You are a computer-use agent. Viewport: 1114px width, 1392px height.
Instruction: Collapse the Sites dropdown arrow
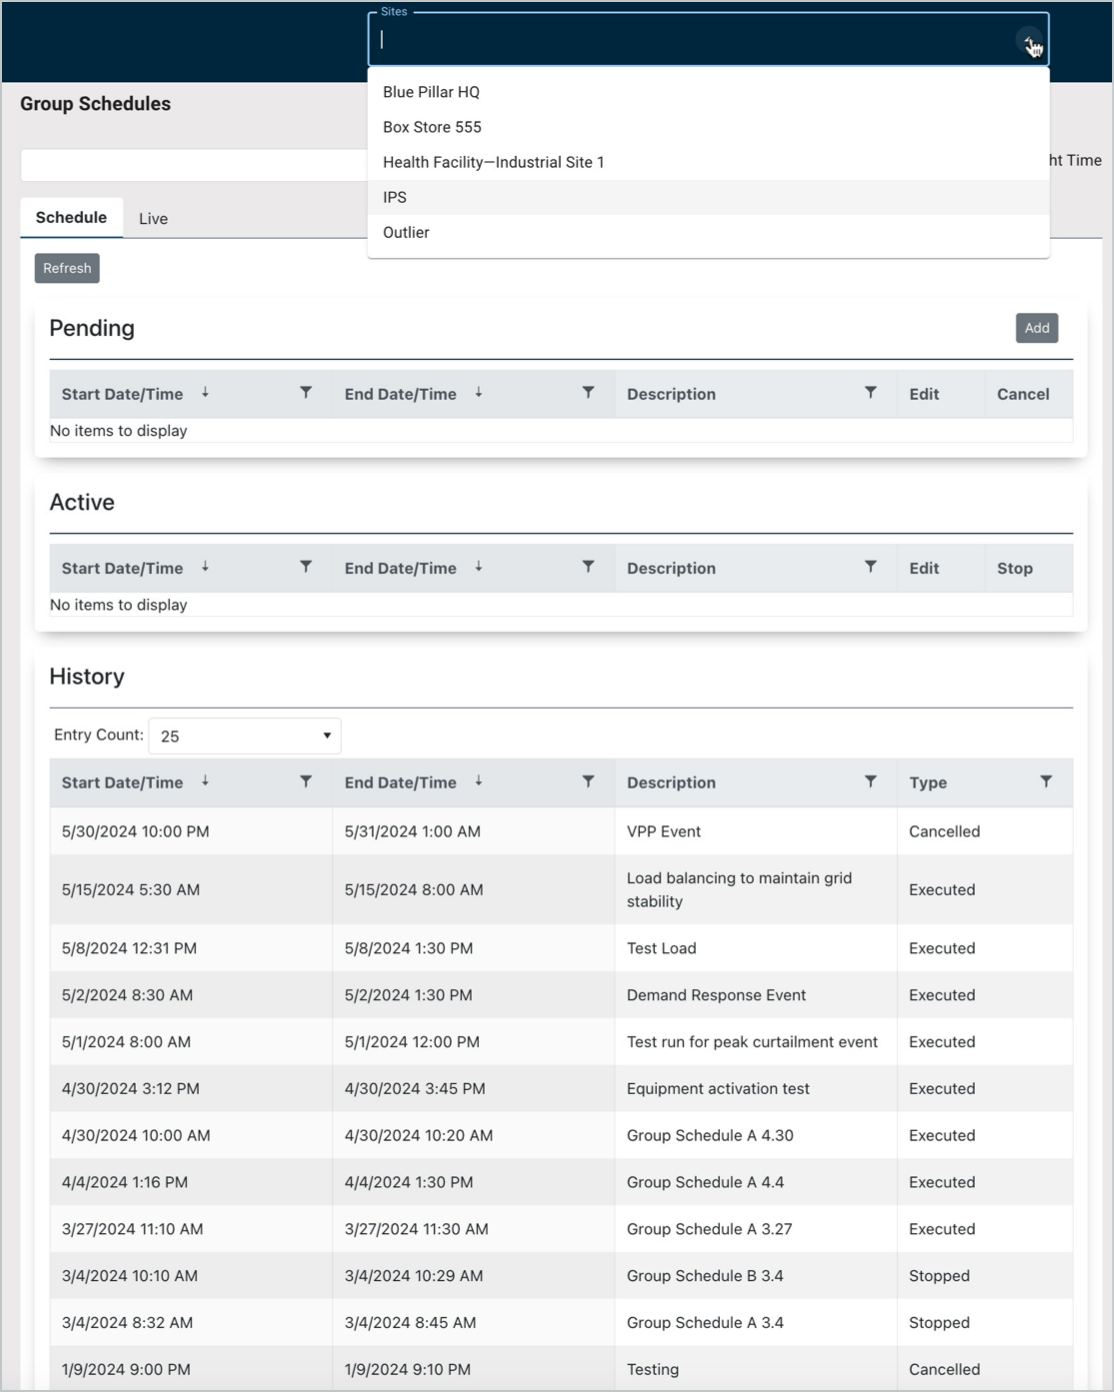pos(1028,41)
